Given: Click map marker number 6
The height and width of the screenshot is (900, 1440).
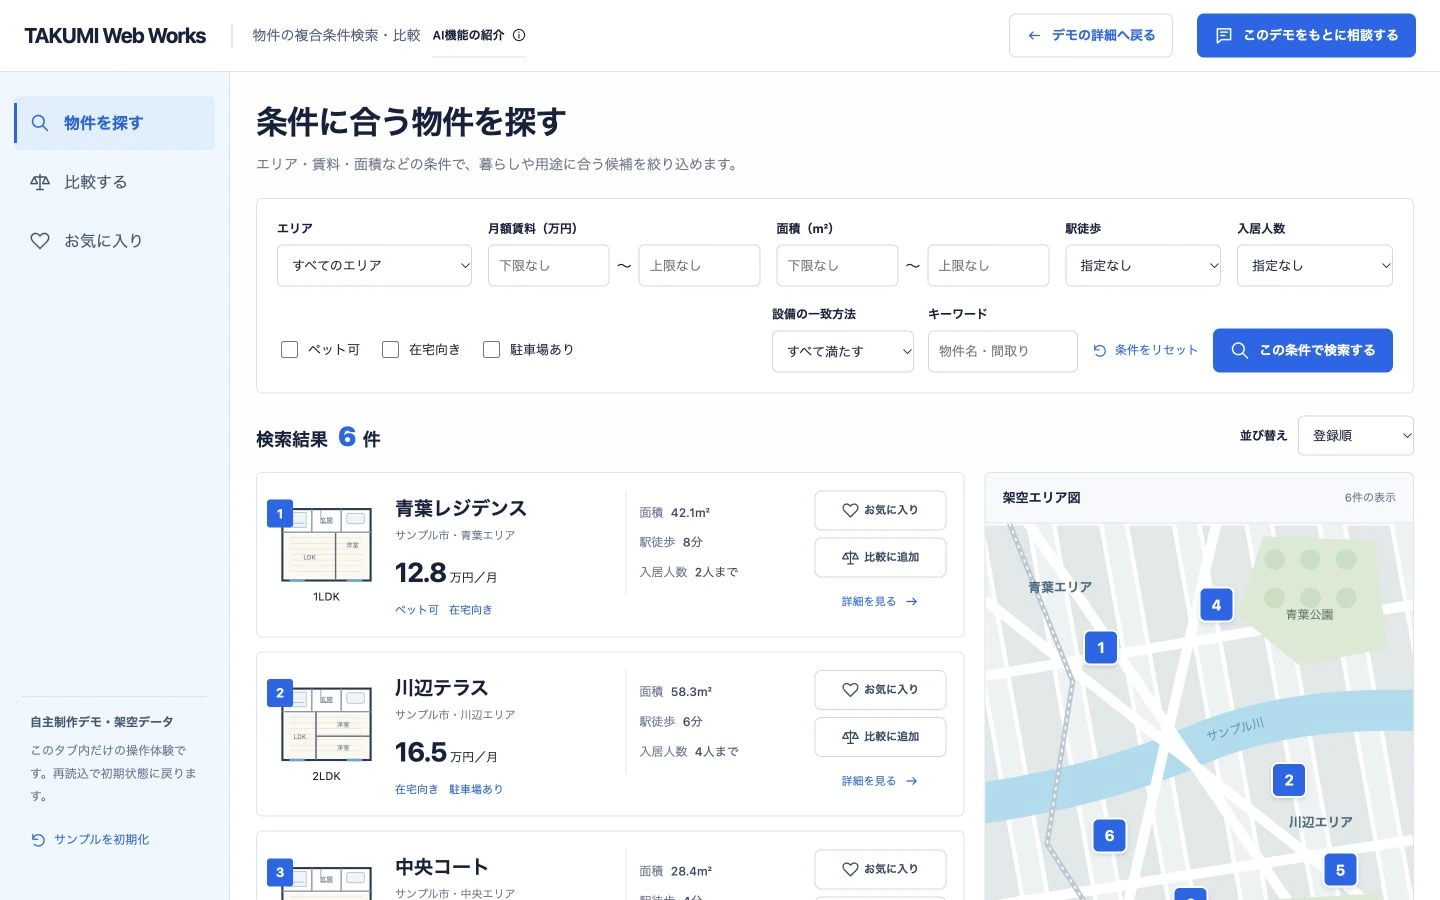Looking at the screenshot, I should pos(1109,836).
